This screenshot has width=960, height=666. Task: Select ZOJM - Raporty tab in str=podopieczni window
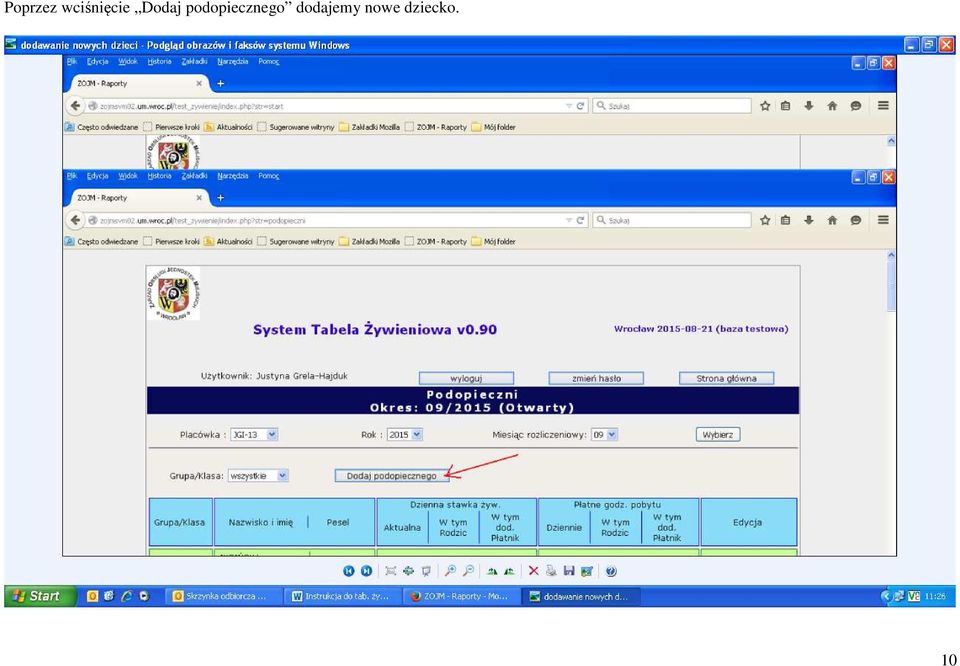(137, 198)
